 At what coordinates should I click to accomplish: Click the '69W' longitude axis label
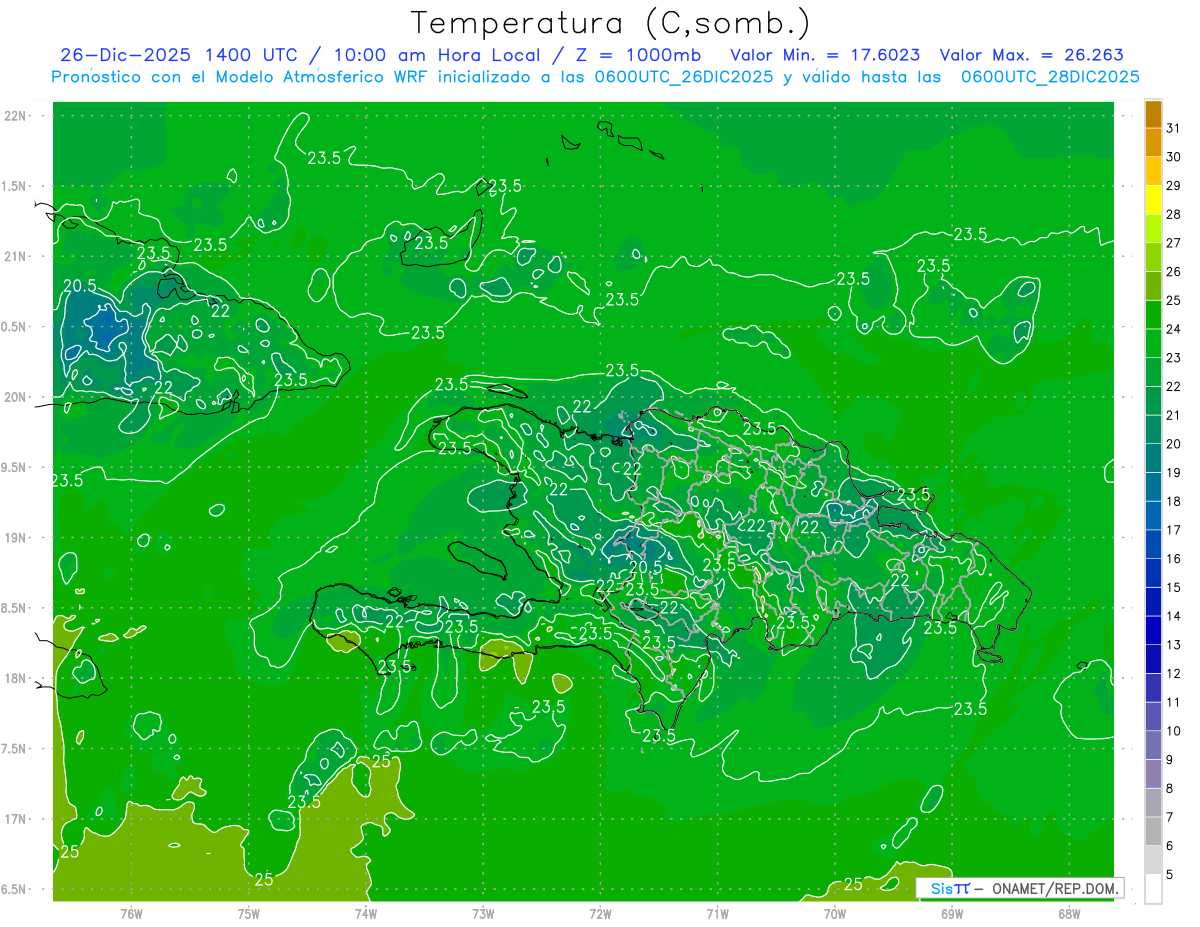pyautogui.click(x=952, y=913)
